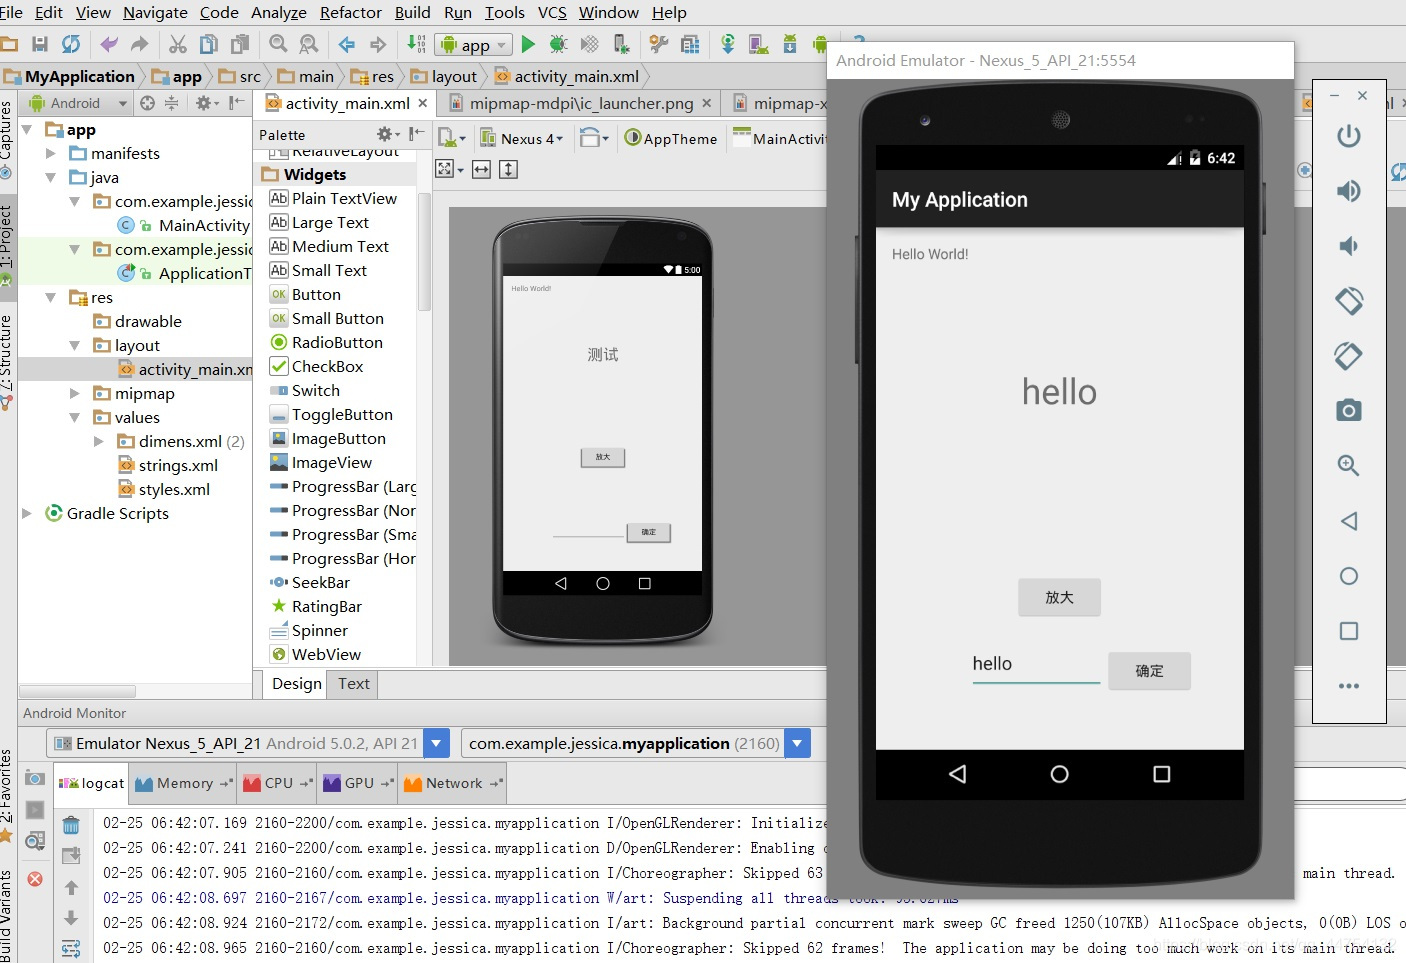Click the trash icon to clear logcat

click(x=71, y=825)
